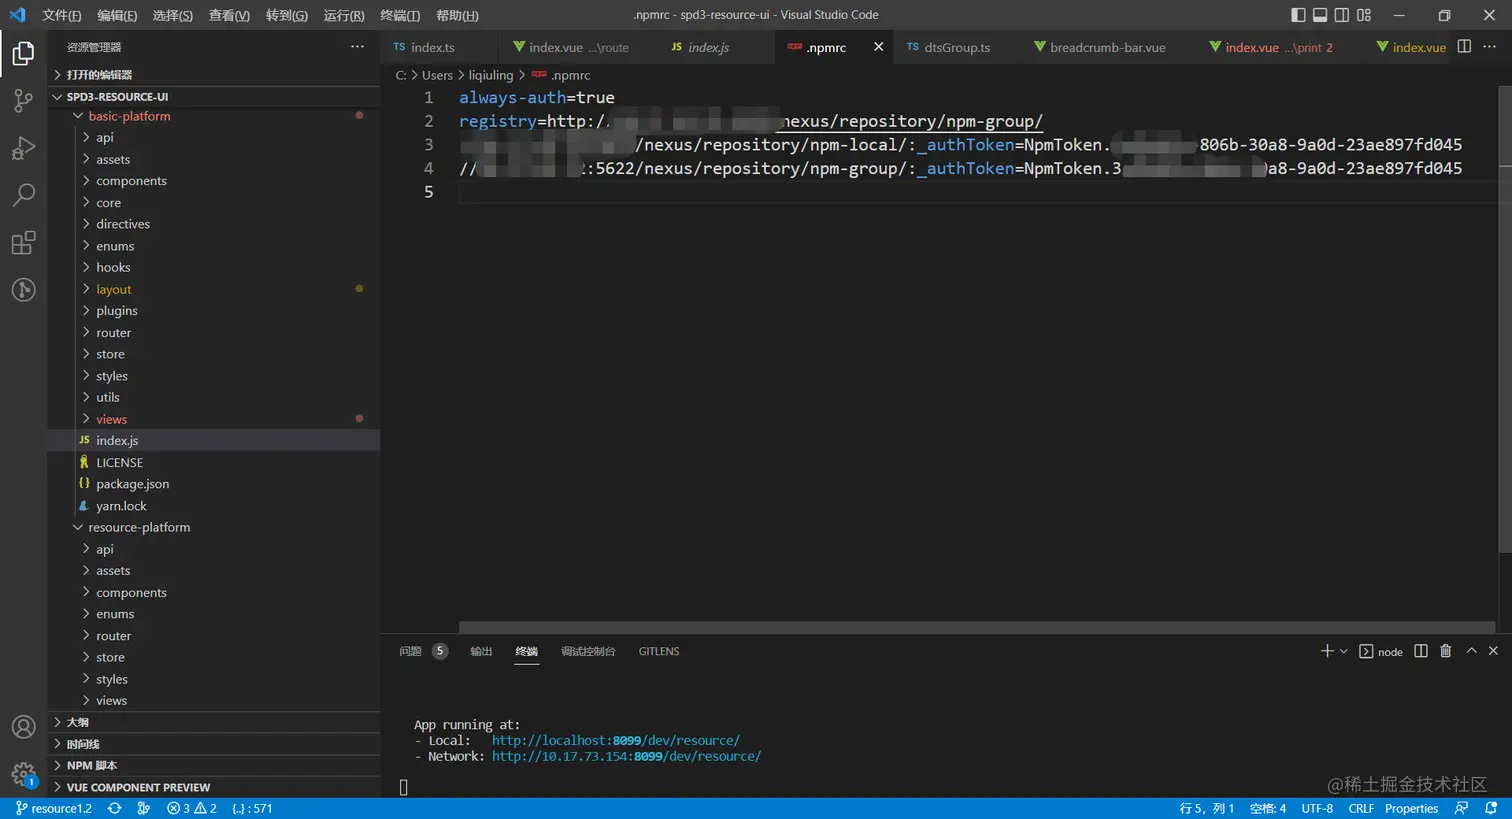The image size is (1512, 819).
Task: Click the customize layout icon
Action: click(1364, 15)
